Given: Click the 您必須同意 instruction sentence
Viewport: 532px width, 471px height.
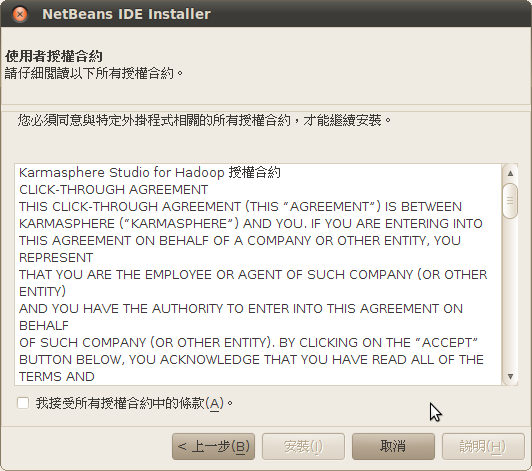Looking at the screenshot, I should (204, 120).
